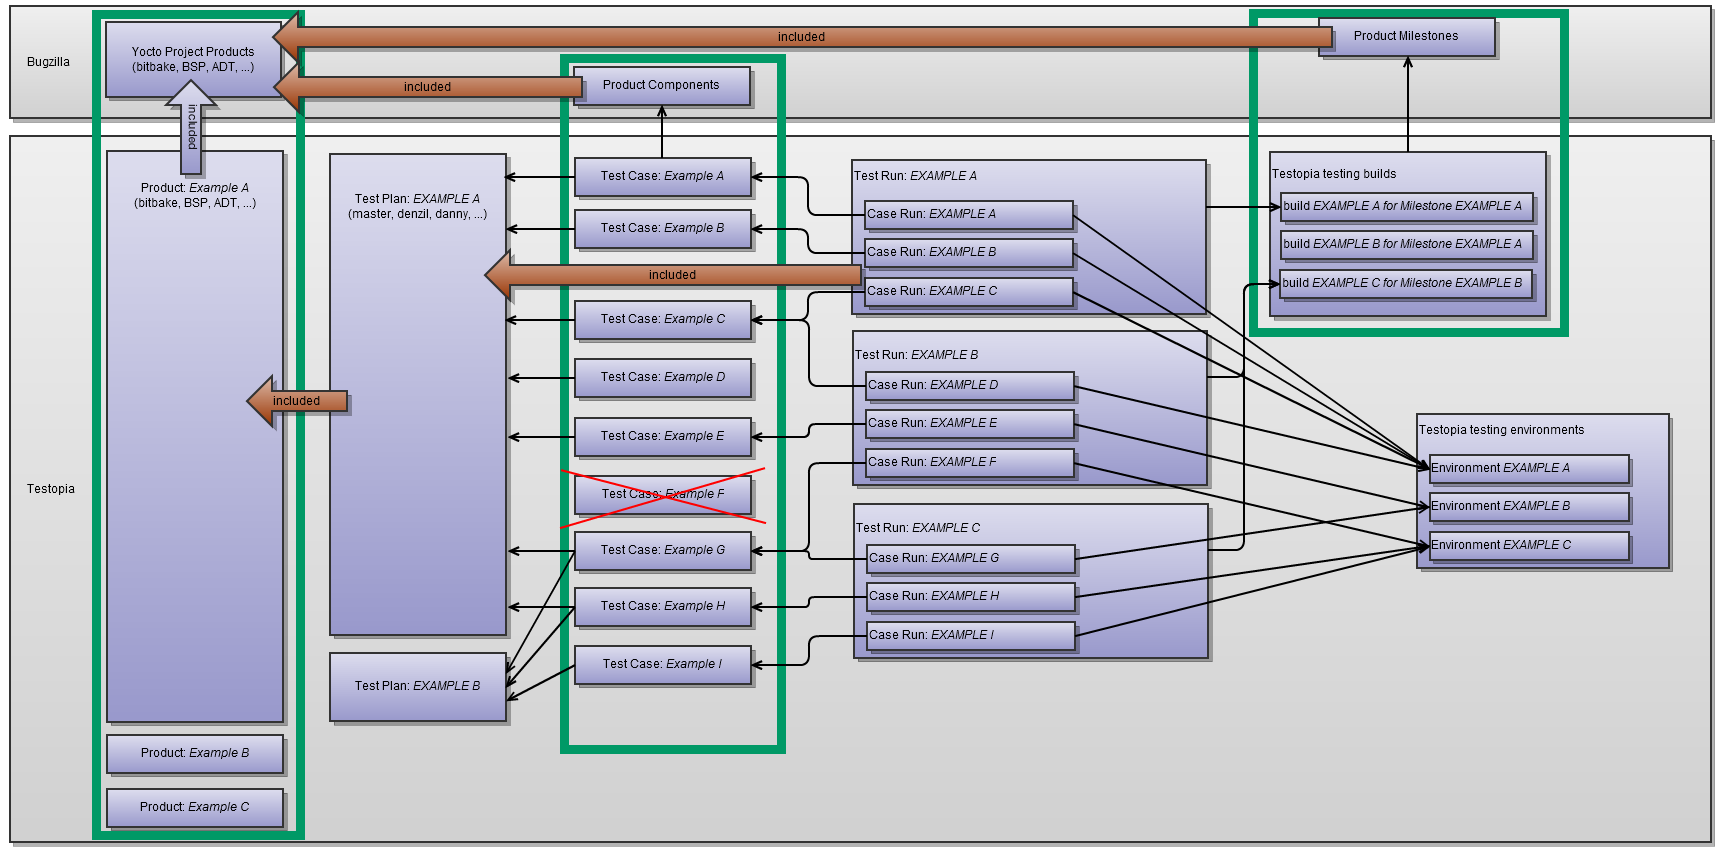Click the short included arrow on Product Example A

(297, 401)
